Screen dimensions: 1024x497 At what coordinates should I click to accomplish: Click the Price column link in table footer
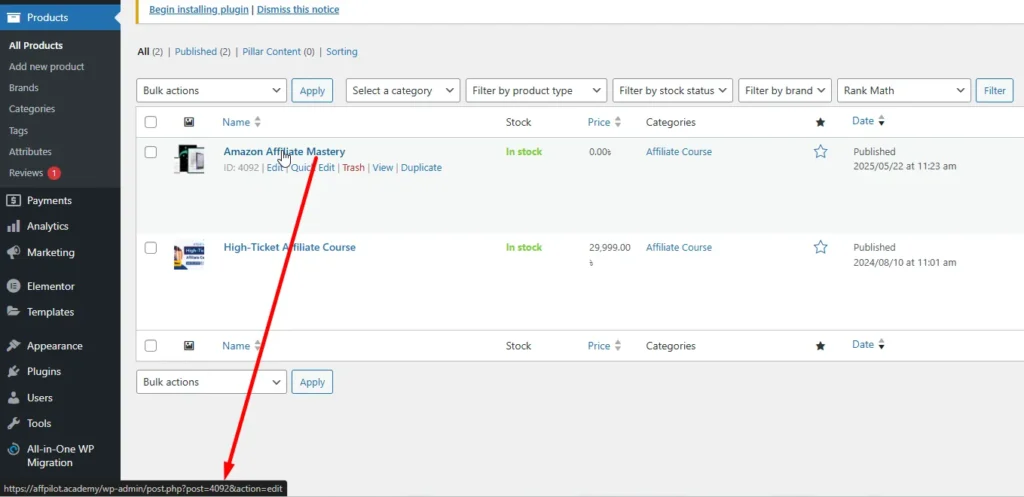pos(599,345)
